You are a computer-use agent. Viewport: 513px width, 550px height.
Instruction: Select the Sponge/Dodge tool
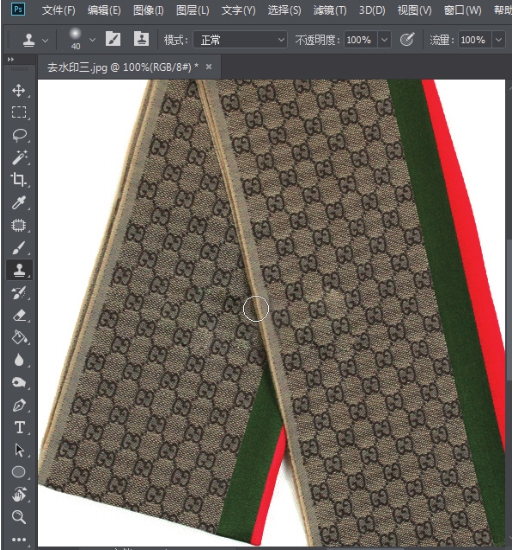[x=19, y=382]
